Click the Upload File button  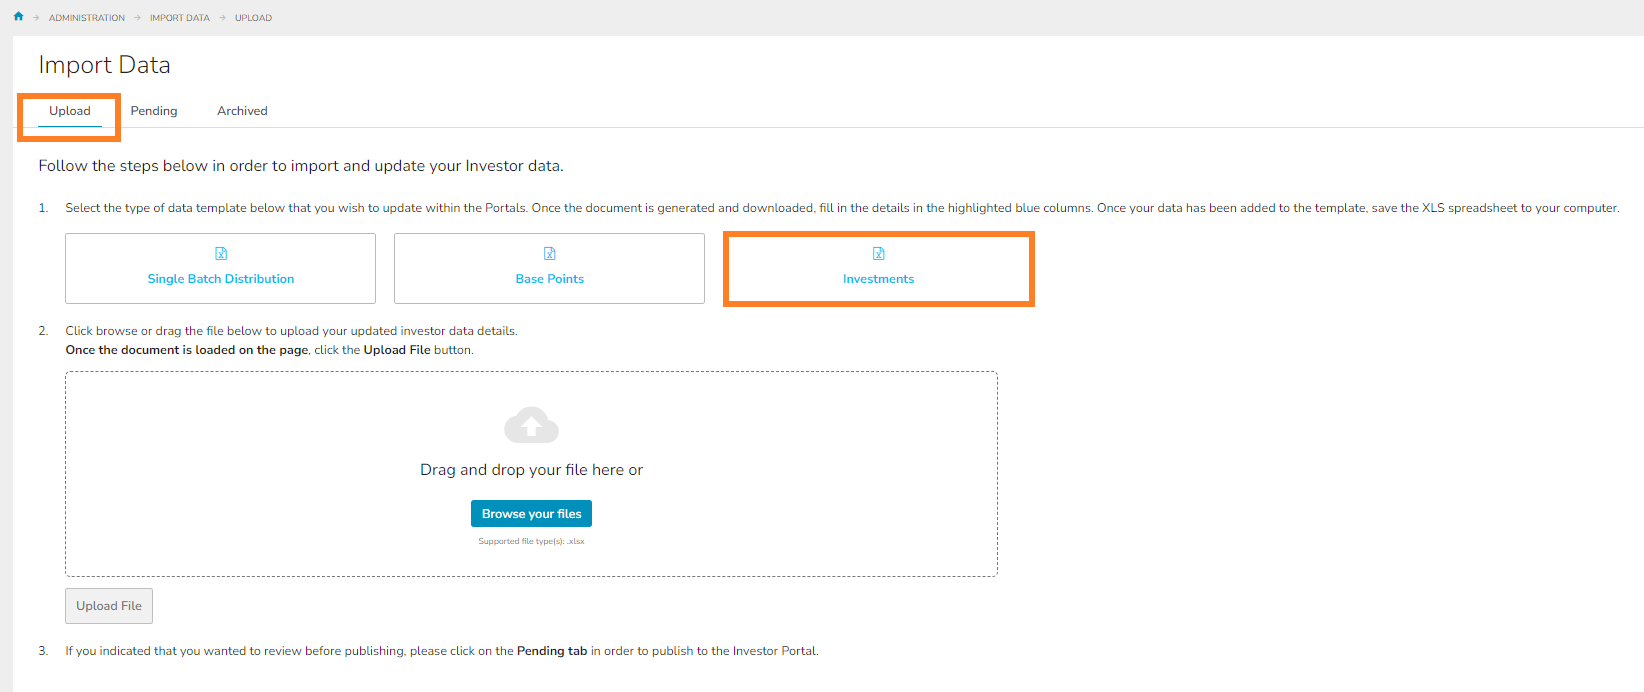(x=109, y=606)
